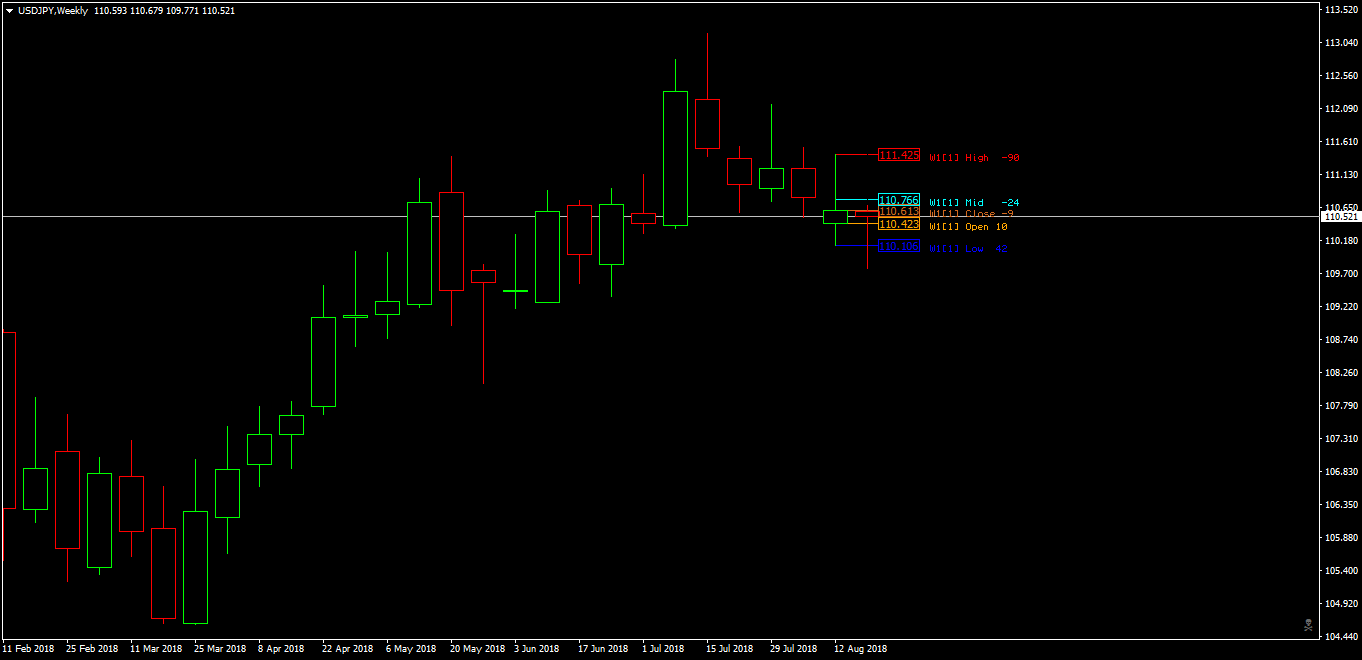Click the 22 Apr 2018 date label

(348, 649)
